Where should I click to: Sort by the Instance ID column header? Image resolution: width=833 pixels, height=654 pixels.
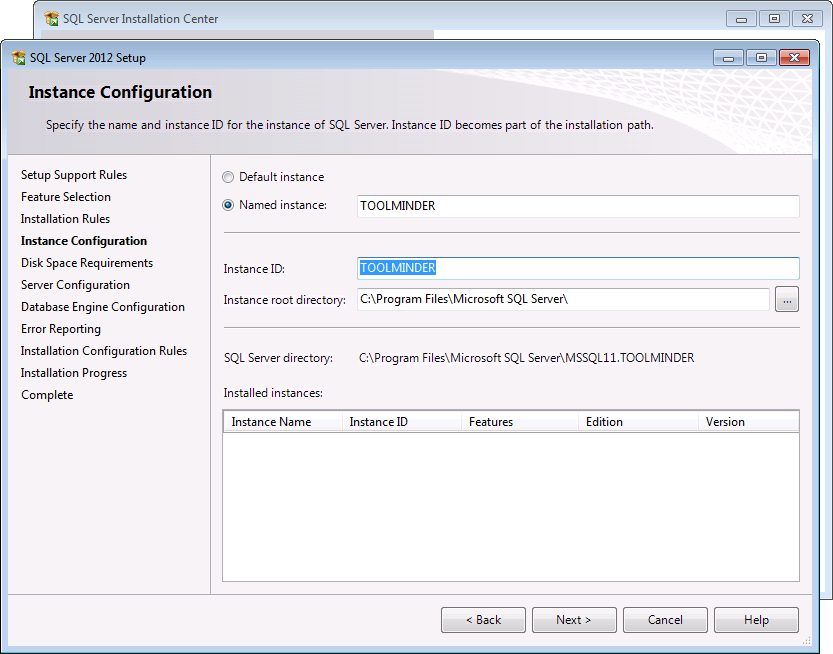402,422
